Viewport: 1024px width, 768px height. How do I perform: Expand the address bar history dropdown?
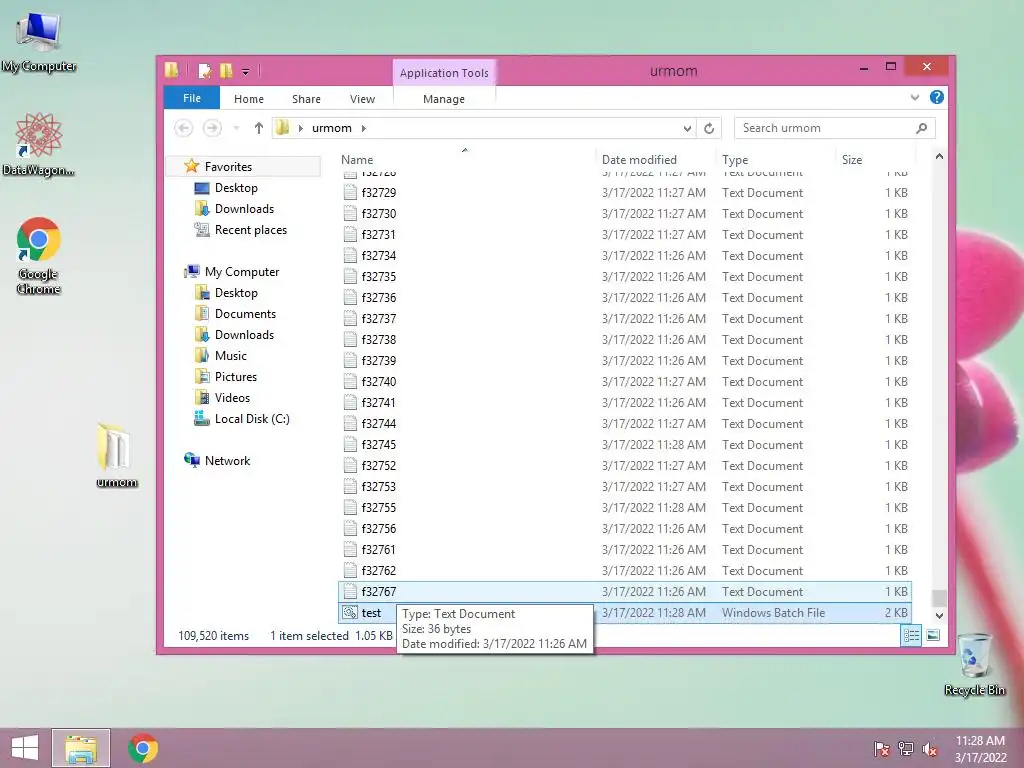tap(687, 129)
